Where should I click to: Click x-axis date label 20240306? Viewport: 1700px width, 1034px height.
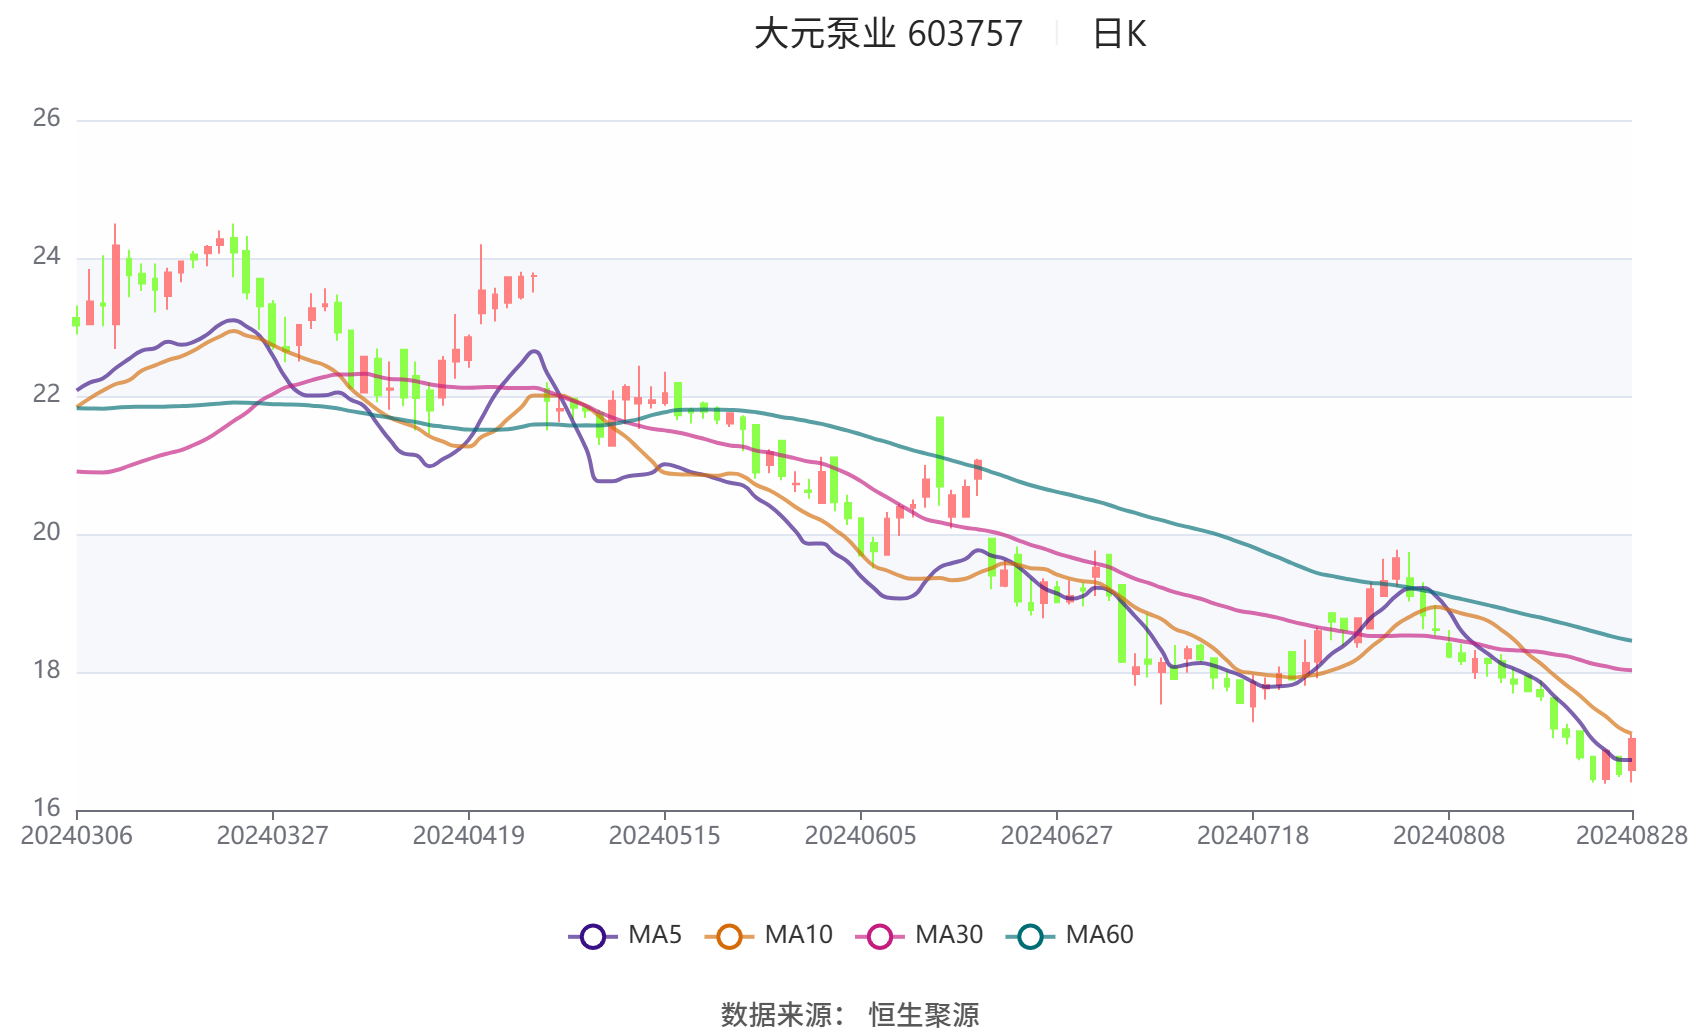pos(77,836)
